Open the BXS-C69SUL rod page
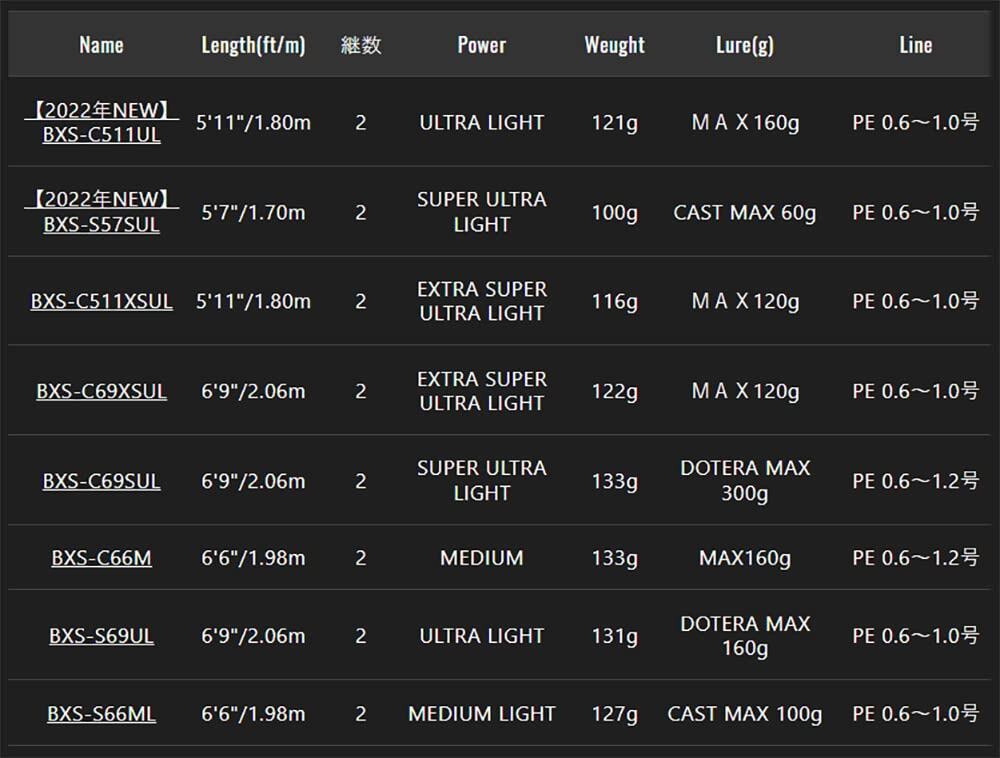This screenshot has height=758, width=1000. (x=101, y=481)
